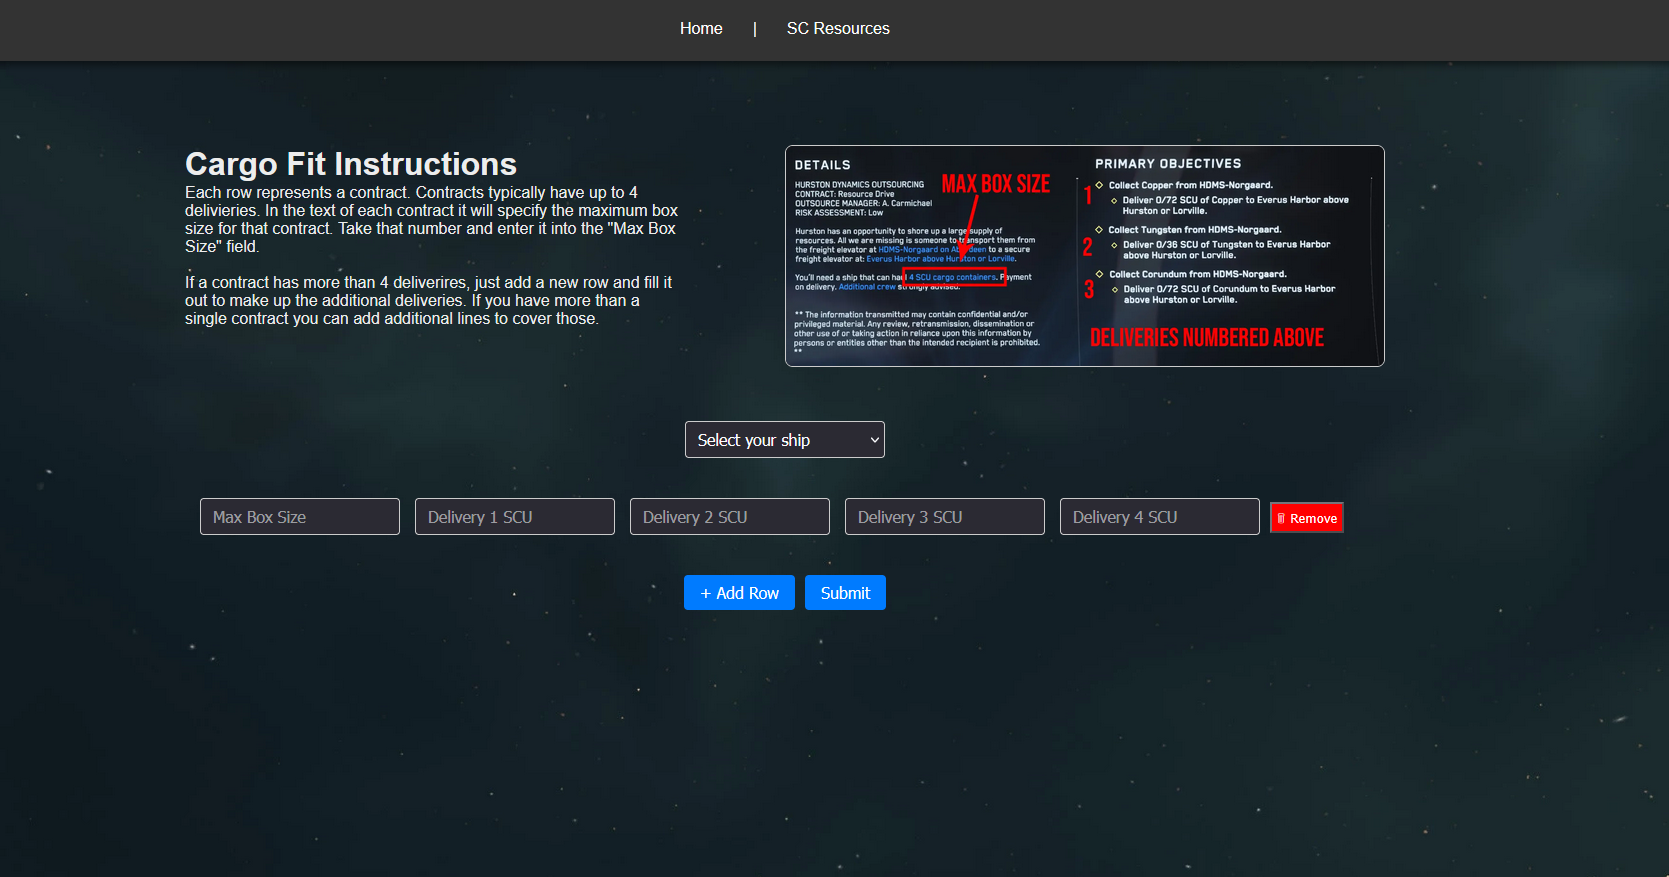Focus the Max Box Size field
Viewport: 1669px width, 877px height.
point(299,517)
